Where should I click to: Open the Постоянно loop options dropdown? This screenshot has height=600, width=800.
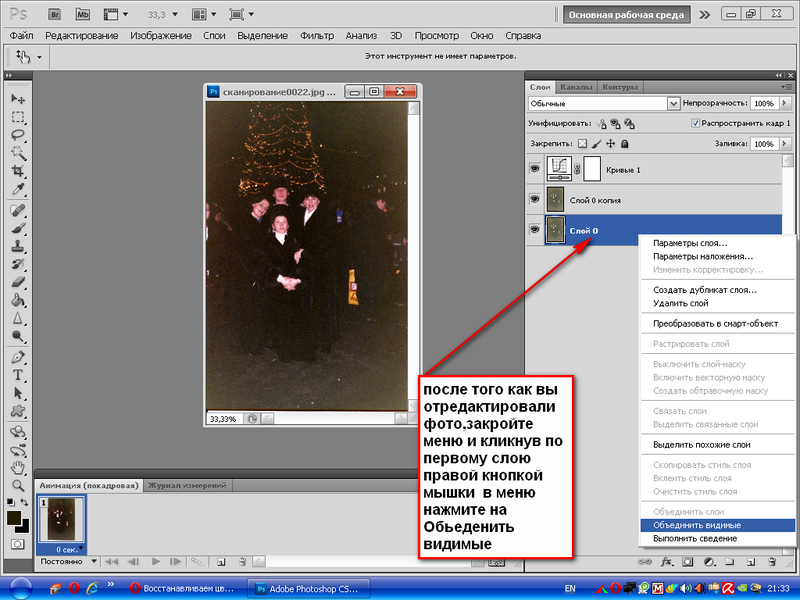click(x=65, y=562)
